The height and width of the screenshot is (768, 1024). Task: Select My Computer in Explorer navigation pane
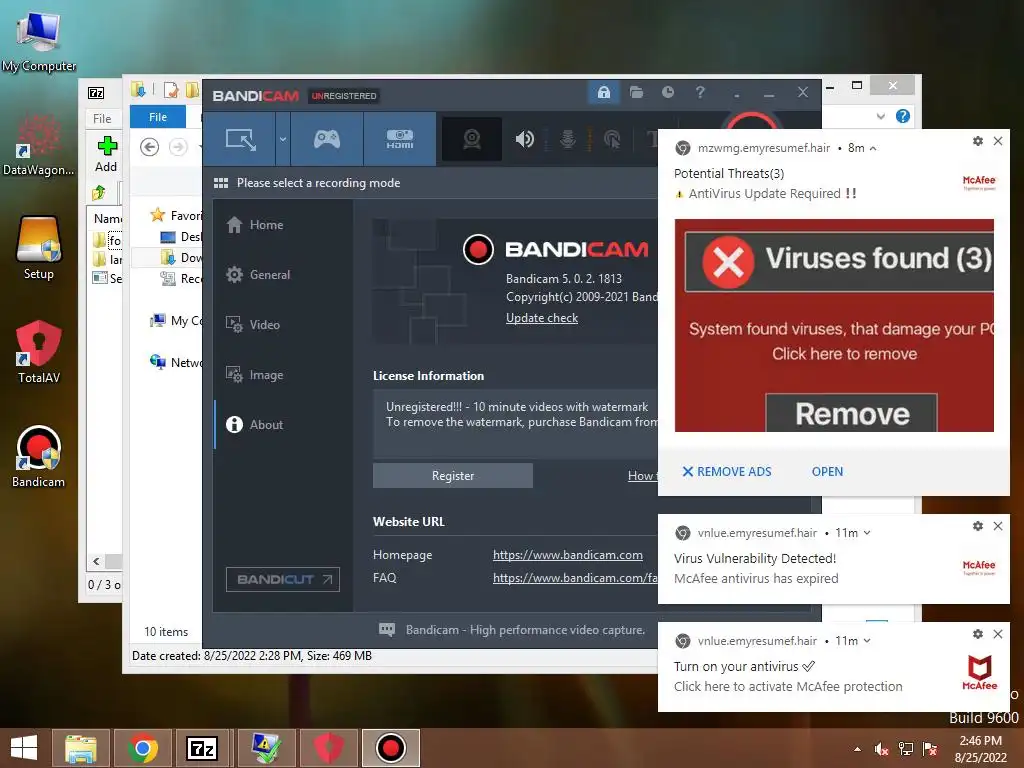pos(176,321)
